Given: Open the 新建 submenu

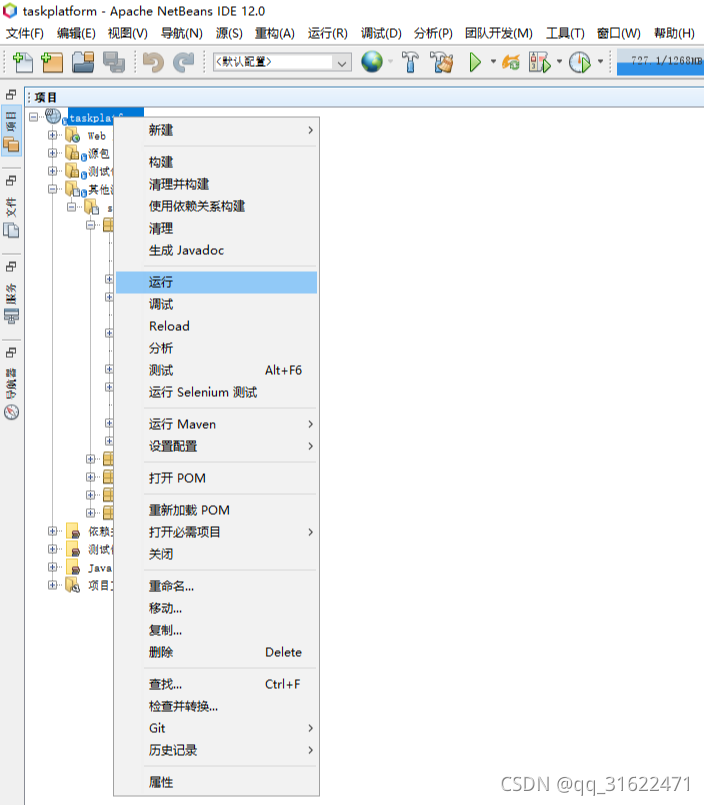Looking at the screenshot, I should (216, 130).
